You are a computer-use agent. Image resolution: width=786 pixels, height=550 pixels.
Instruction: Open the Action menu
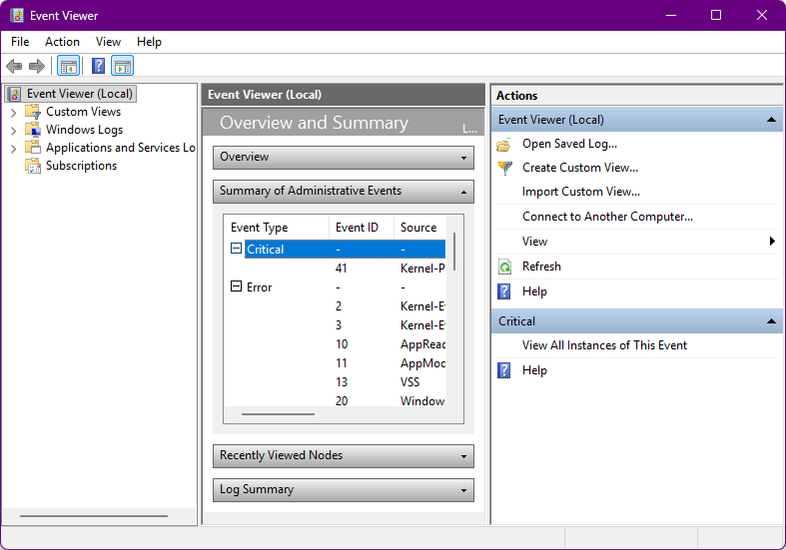(62, 42)
